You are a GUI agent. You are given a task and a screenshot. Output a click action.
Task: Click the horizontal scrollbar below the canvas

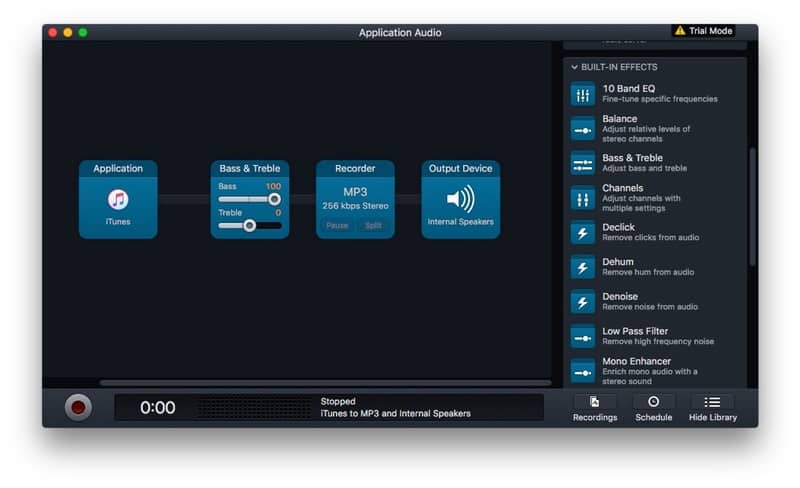click(326, 382)
